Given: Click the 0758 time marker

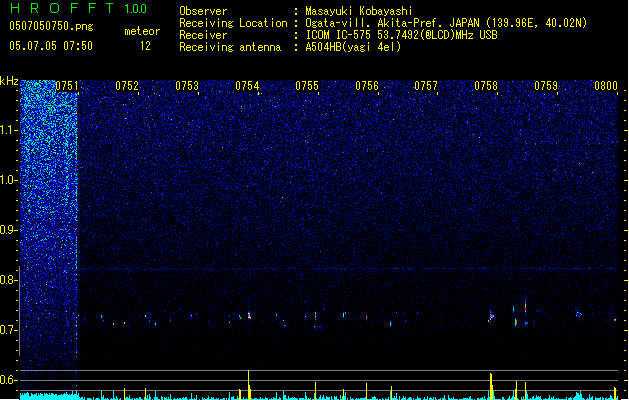Looking at the screenshot, I should tap(486, 86).
